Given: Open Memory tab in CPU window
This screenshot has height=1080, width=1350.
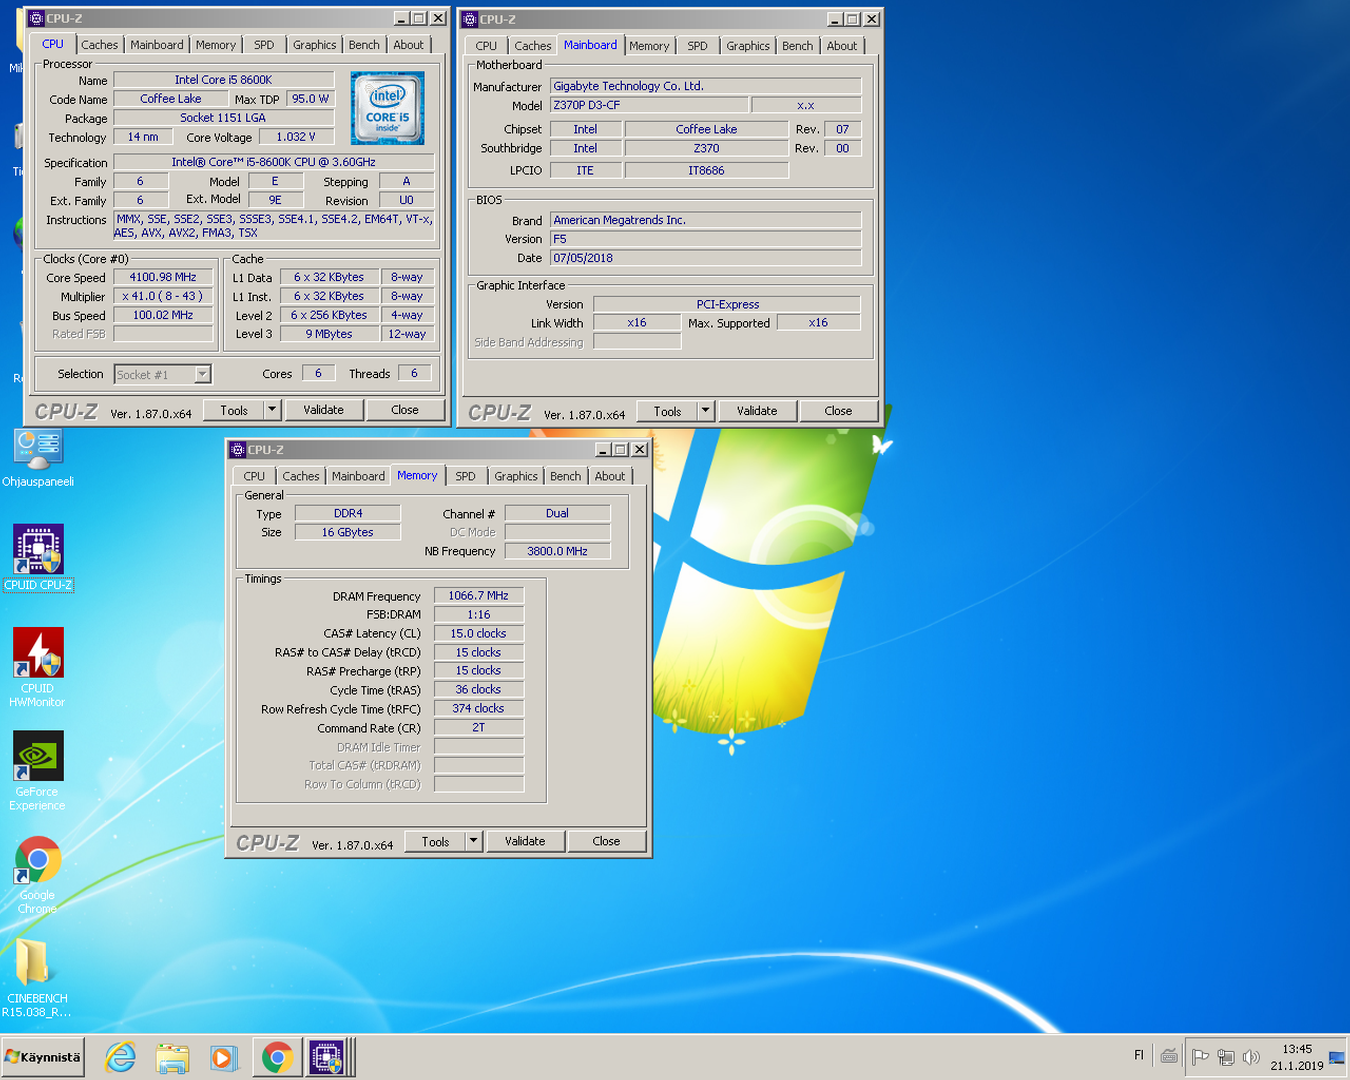Looking at the screenshot, I should [x=216, y=45].
